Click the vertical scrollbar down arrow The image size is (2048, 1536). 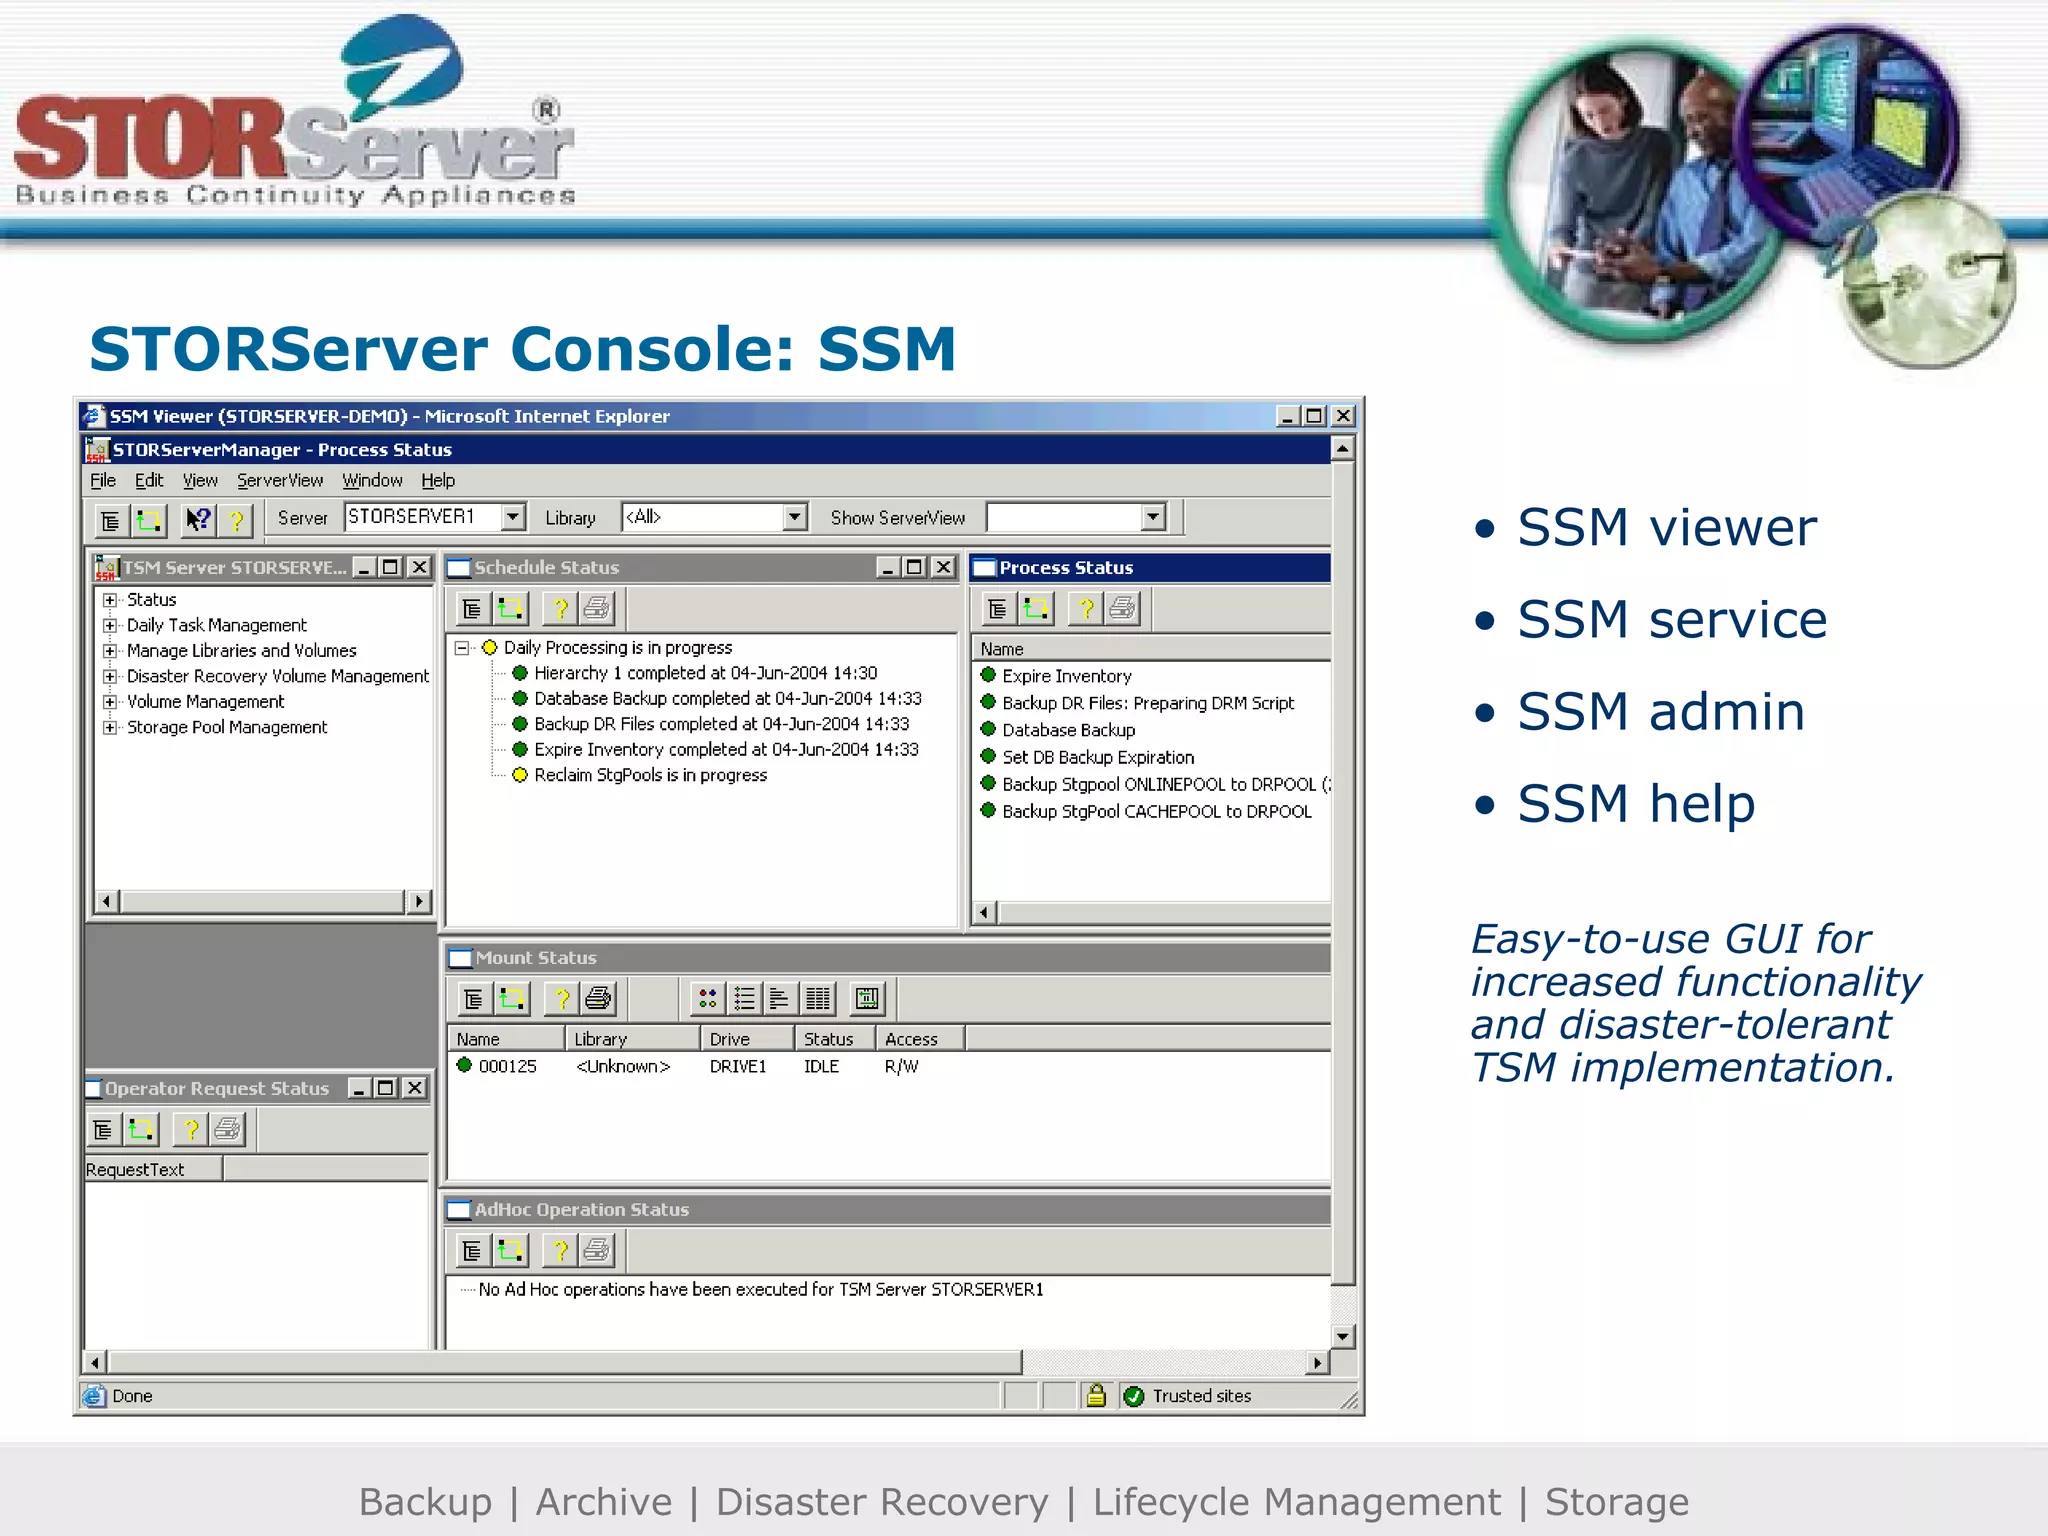point(1343,1336)
